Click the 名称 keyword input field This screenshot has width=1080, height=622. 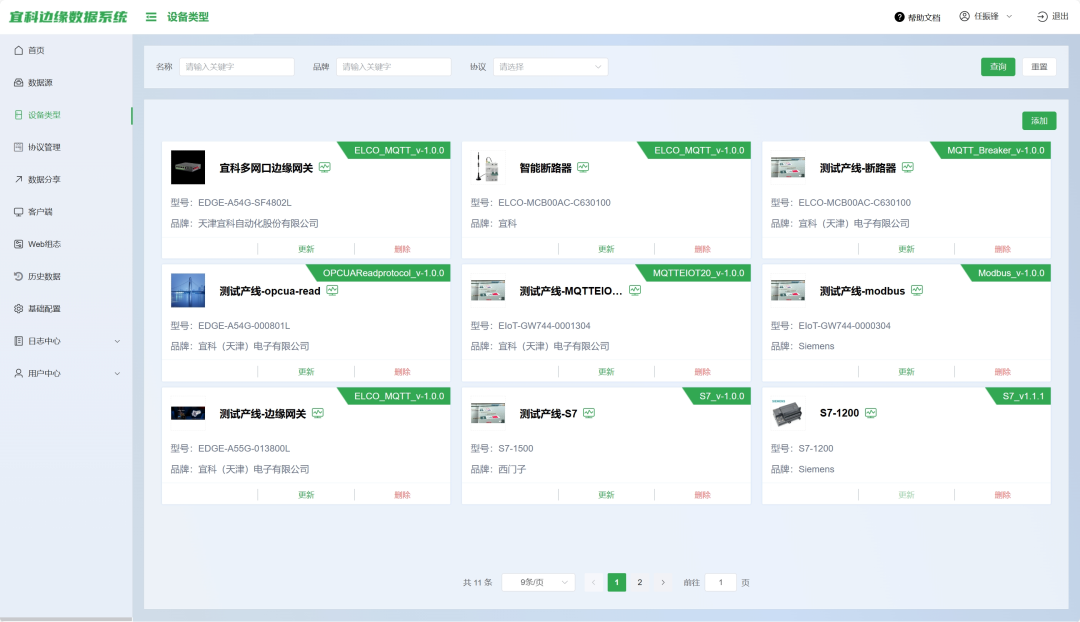point(237,67)
